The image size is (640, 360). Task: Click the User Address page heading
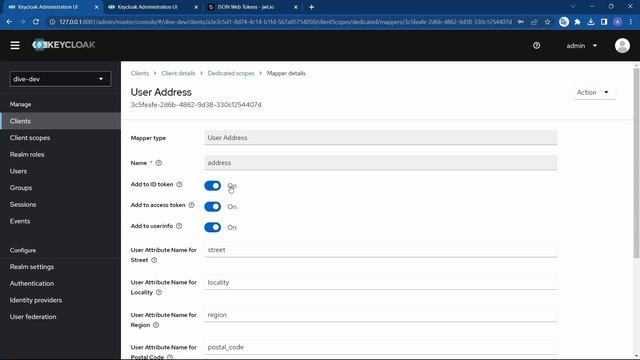(x=161, y=92)
